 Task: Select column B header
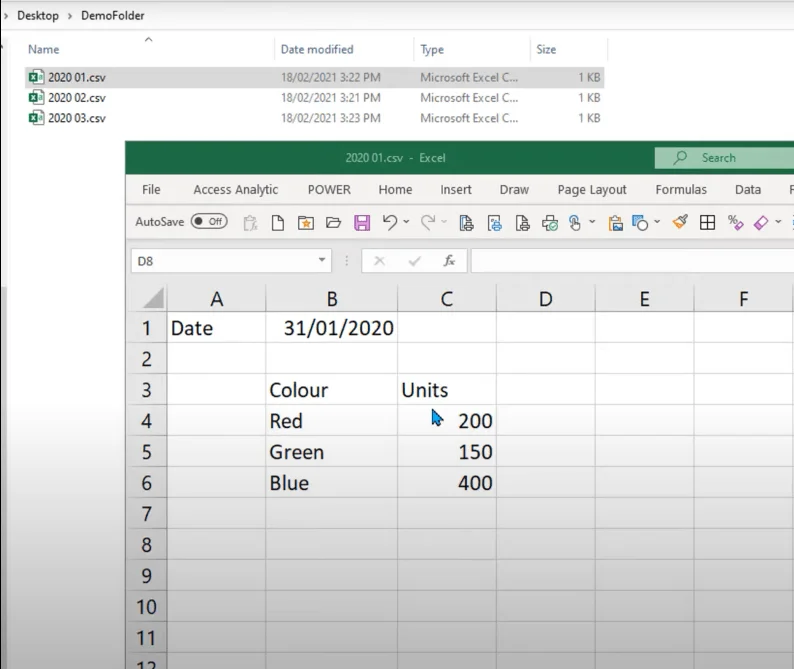[x=332, y=299]
